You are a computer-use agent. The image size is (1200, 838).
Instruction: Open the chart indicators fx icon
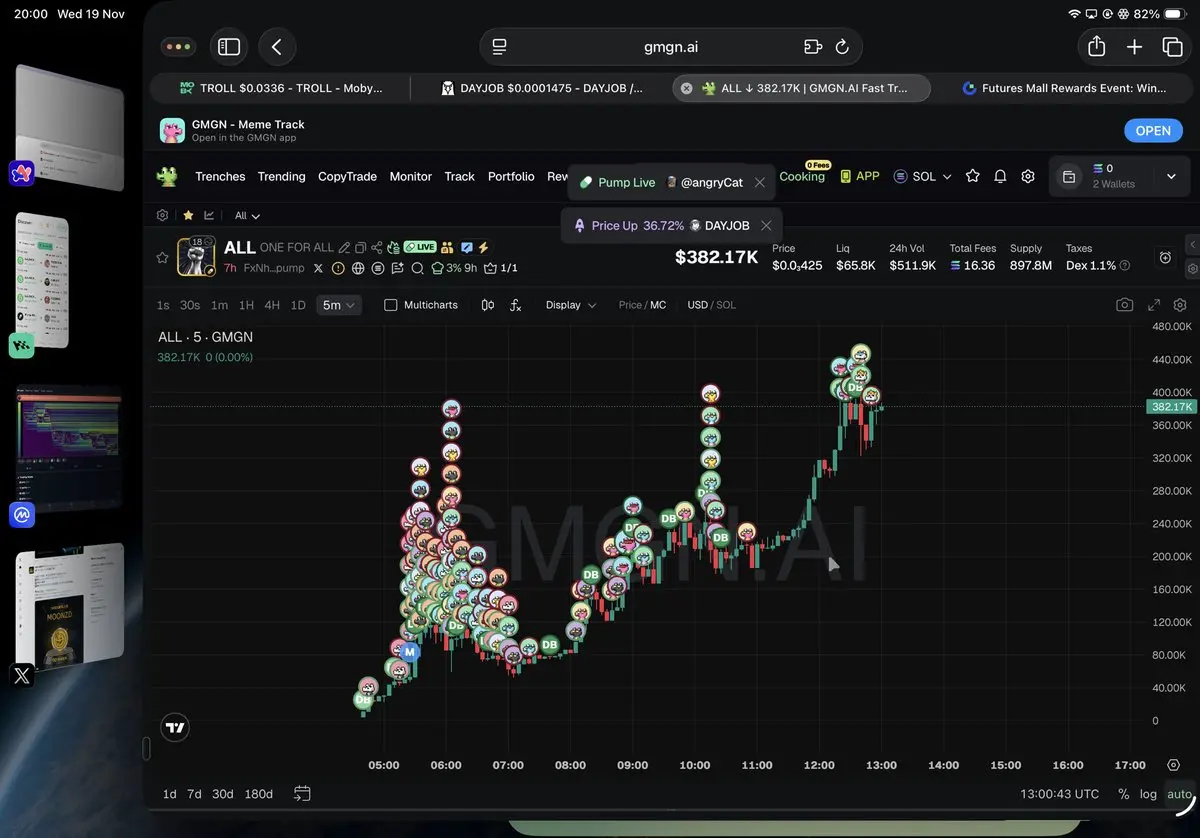(515, 305)
